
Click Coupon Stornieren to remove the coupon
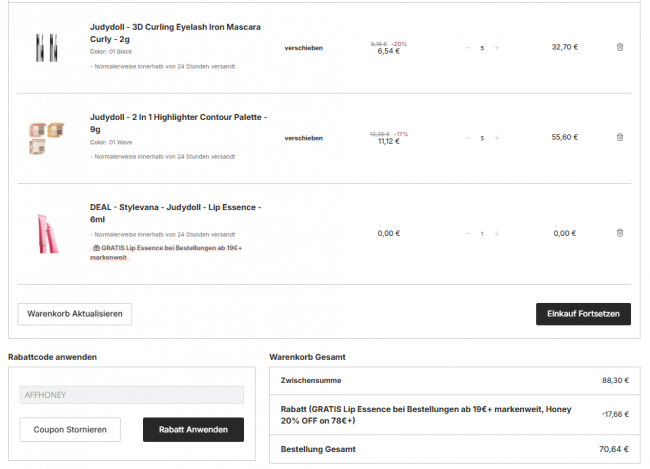[x=70, y=430]
